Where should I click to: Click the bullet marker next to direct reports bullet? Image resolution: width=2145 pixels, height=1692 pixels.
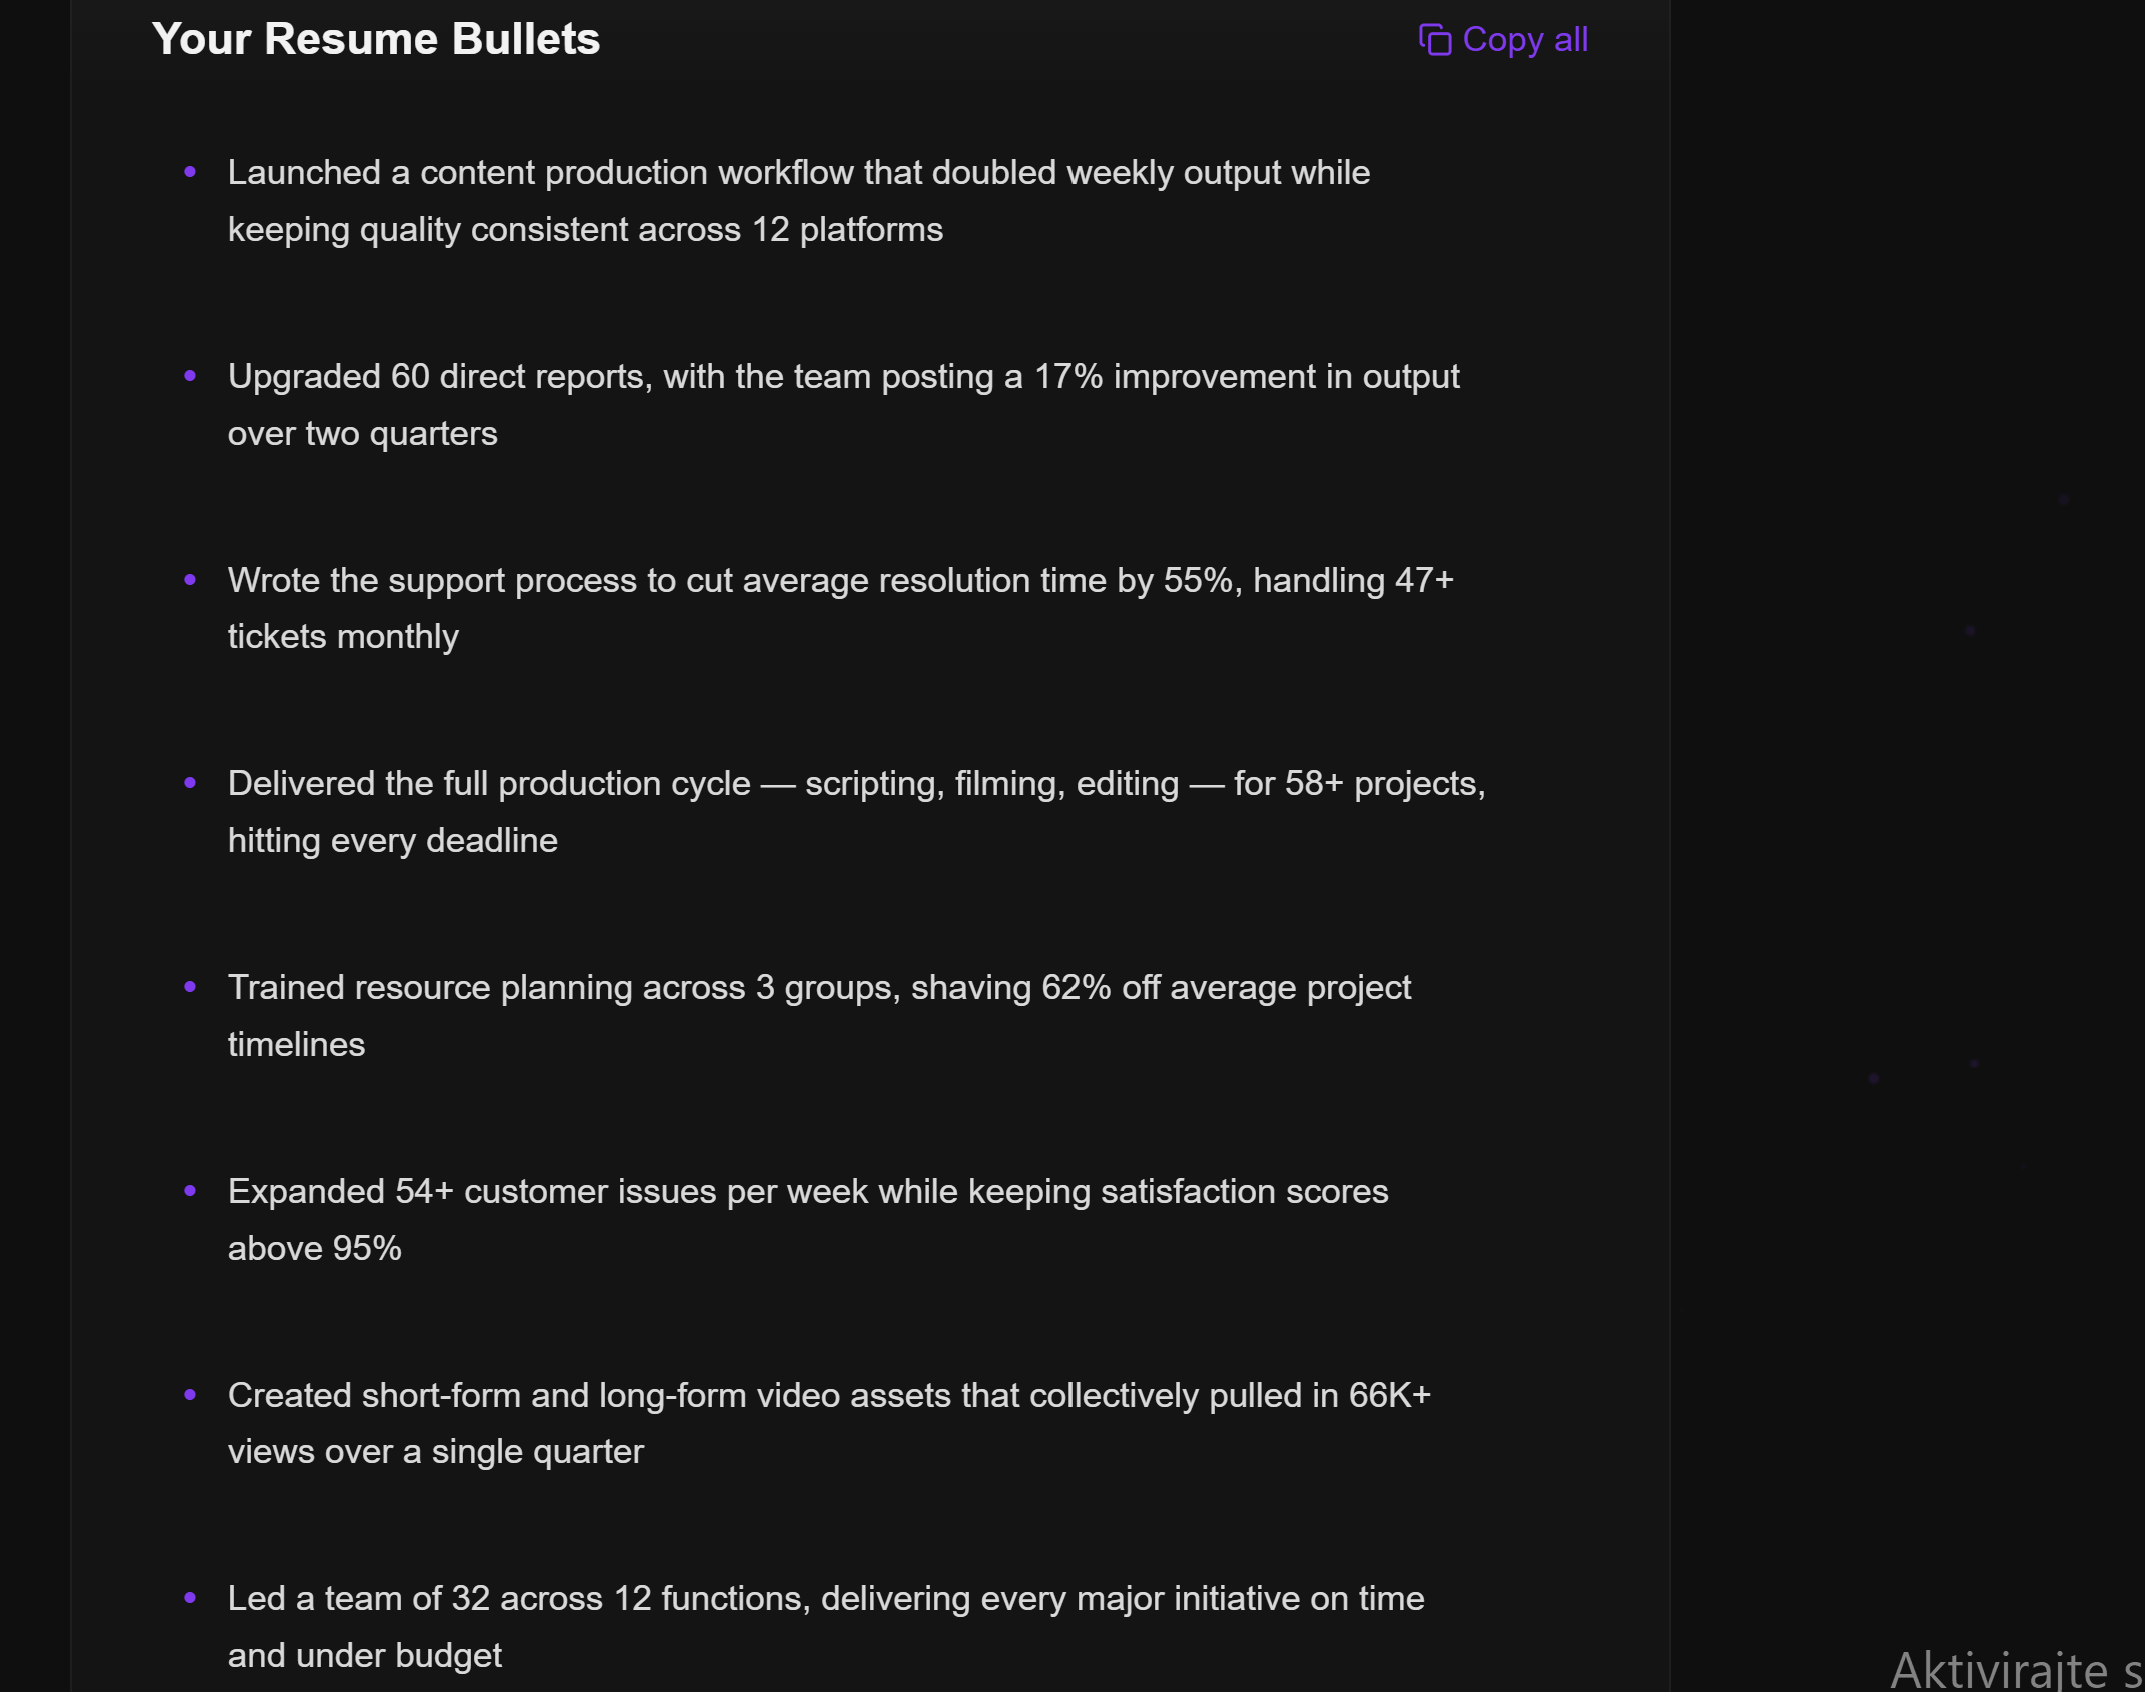[x=190, y=377]
